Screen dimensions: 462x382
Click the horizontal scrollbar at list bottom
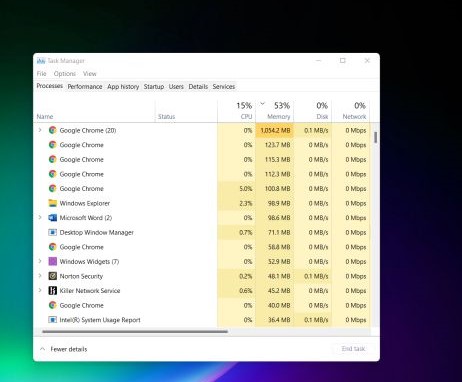coord(135,331)
